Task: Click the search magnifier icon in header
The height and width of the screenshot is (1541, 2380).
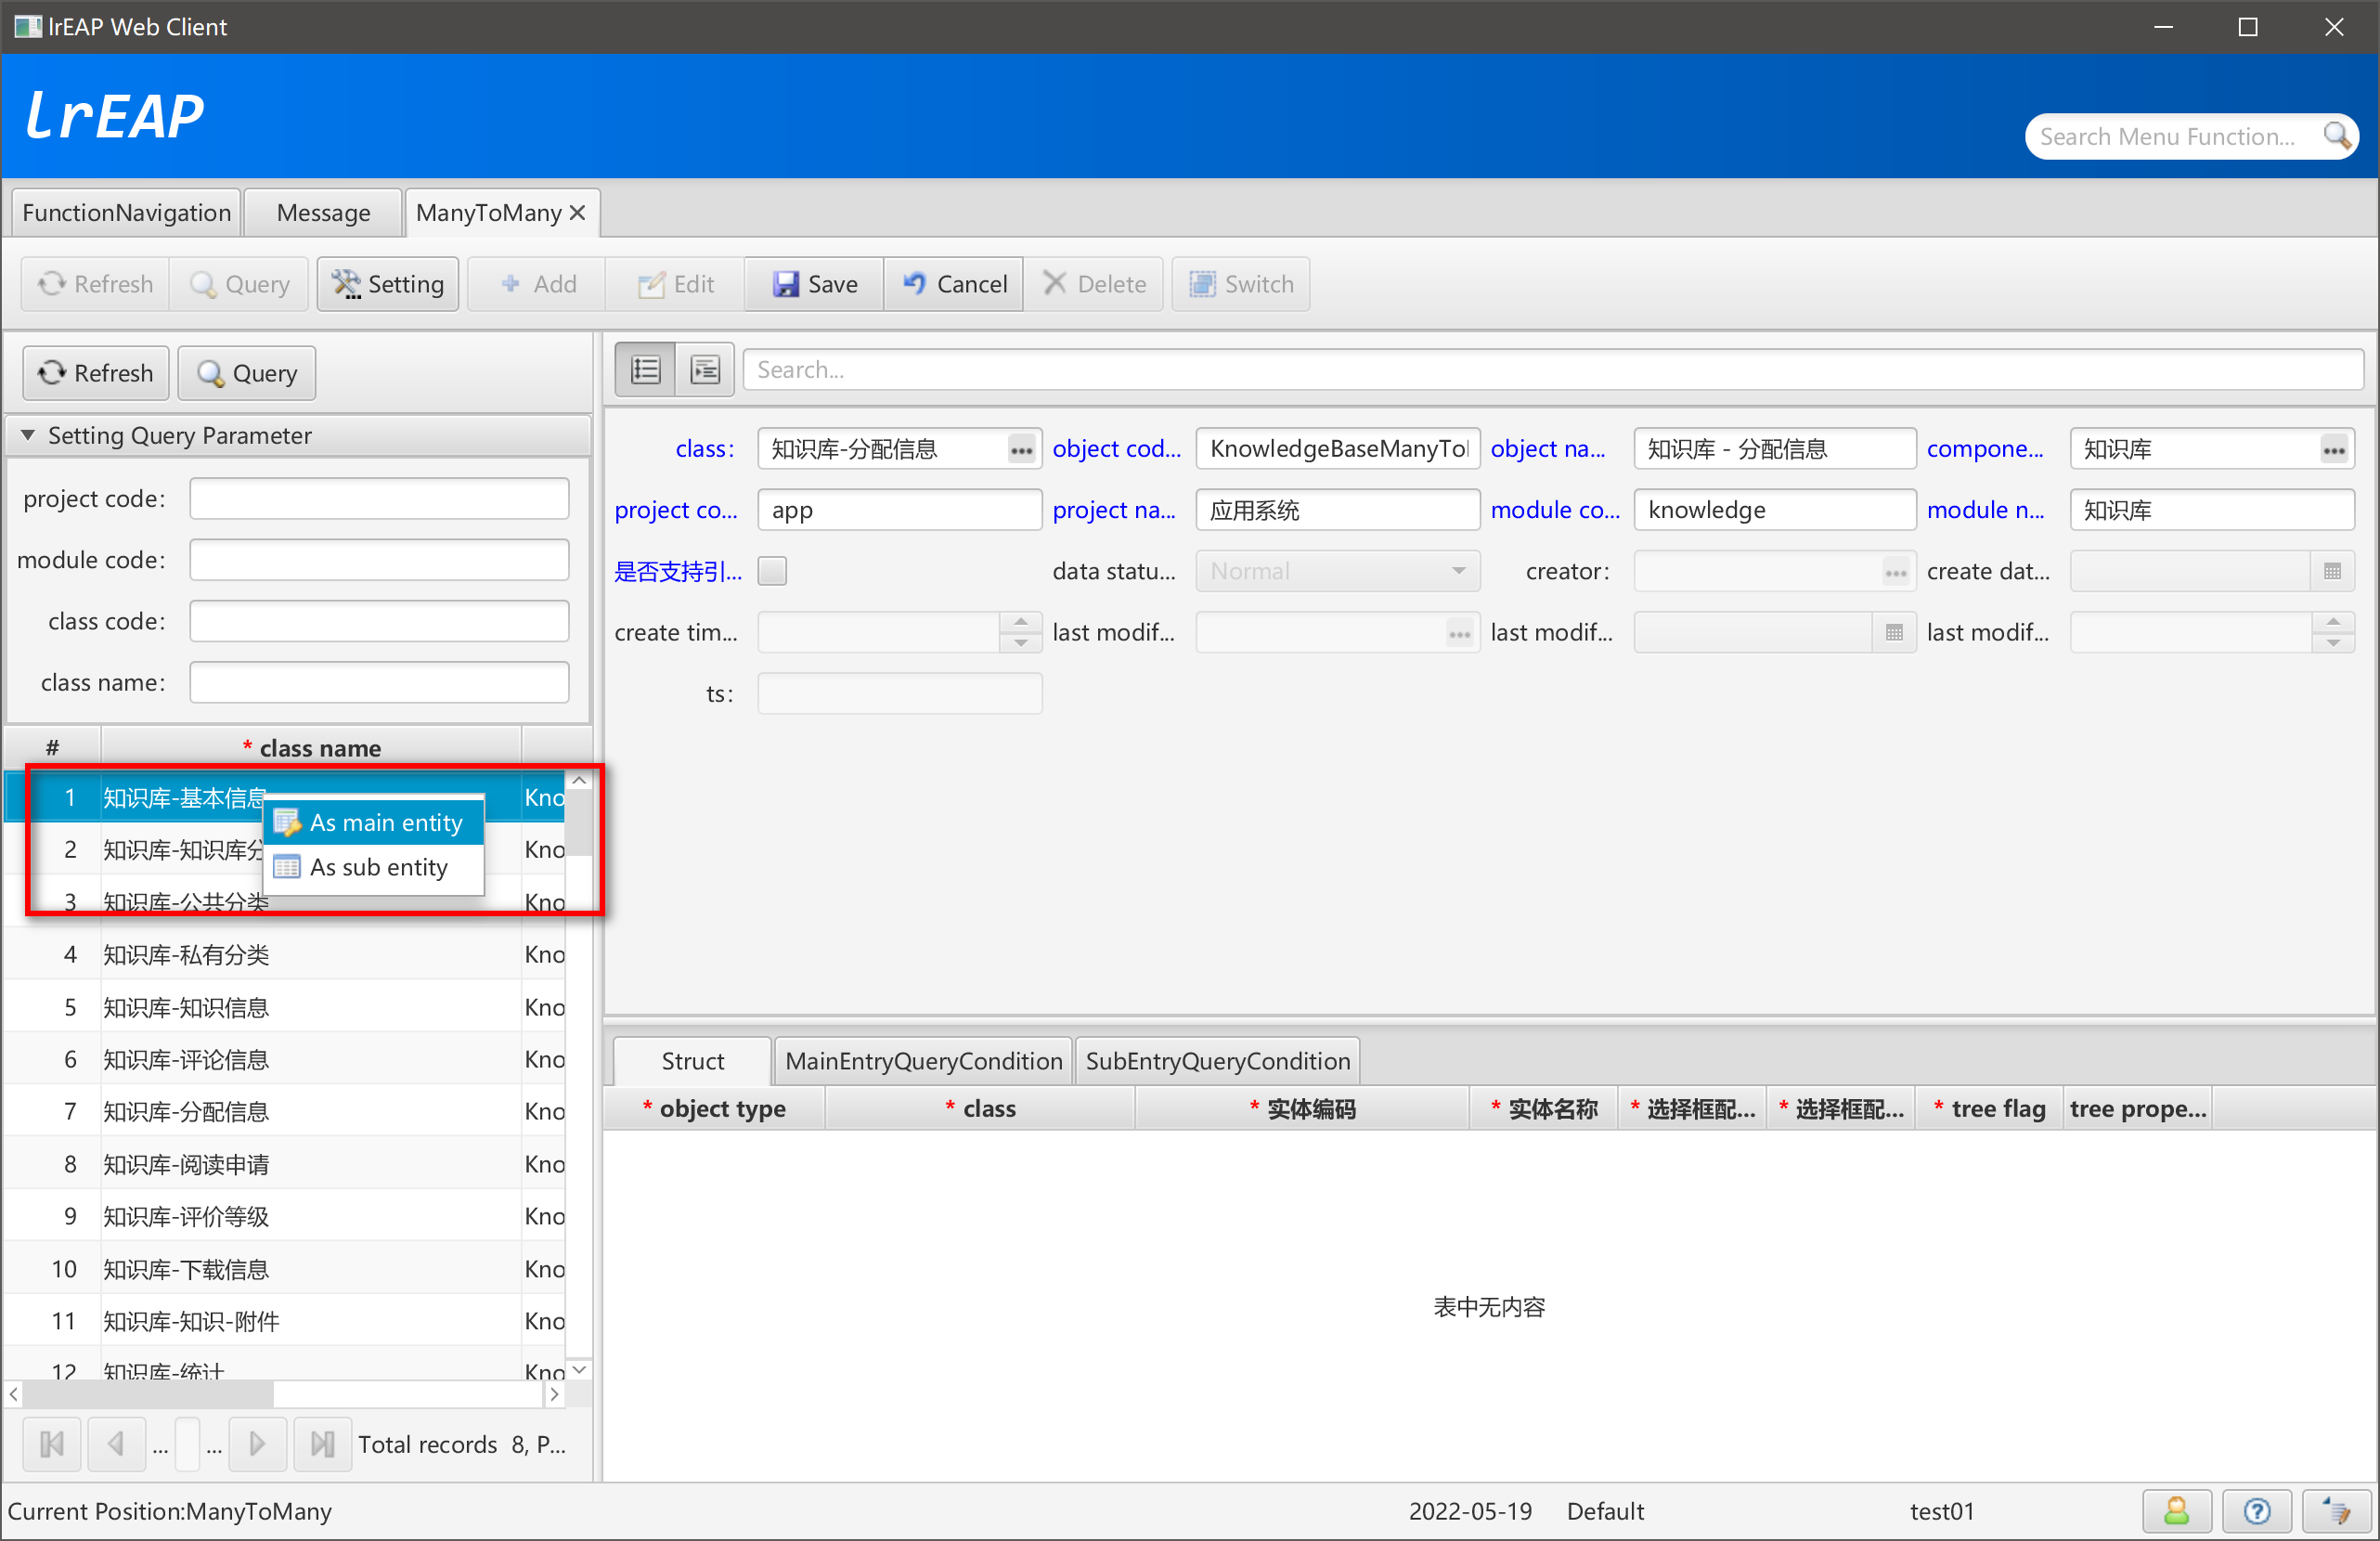Action: point(2336,136)
